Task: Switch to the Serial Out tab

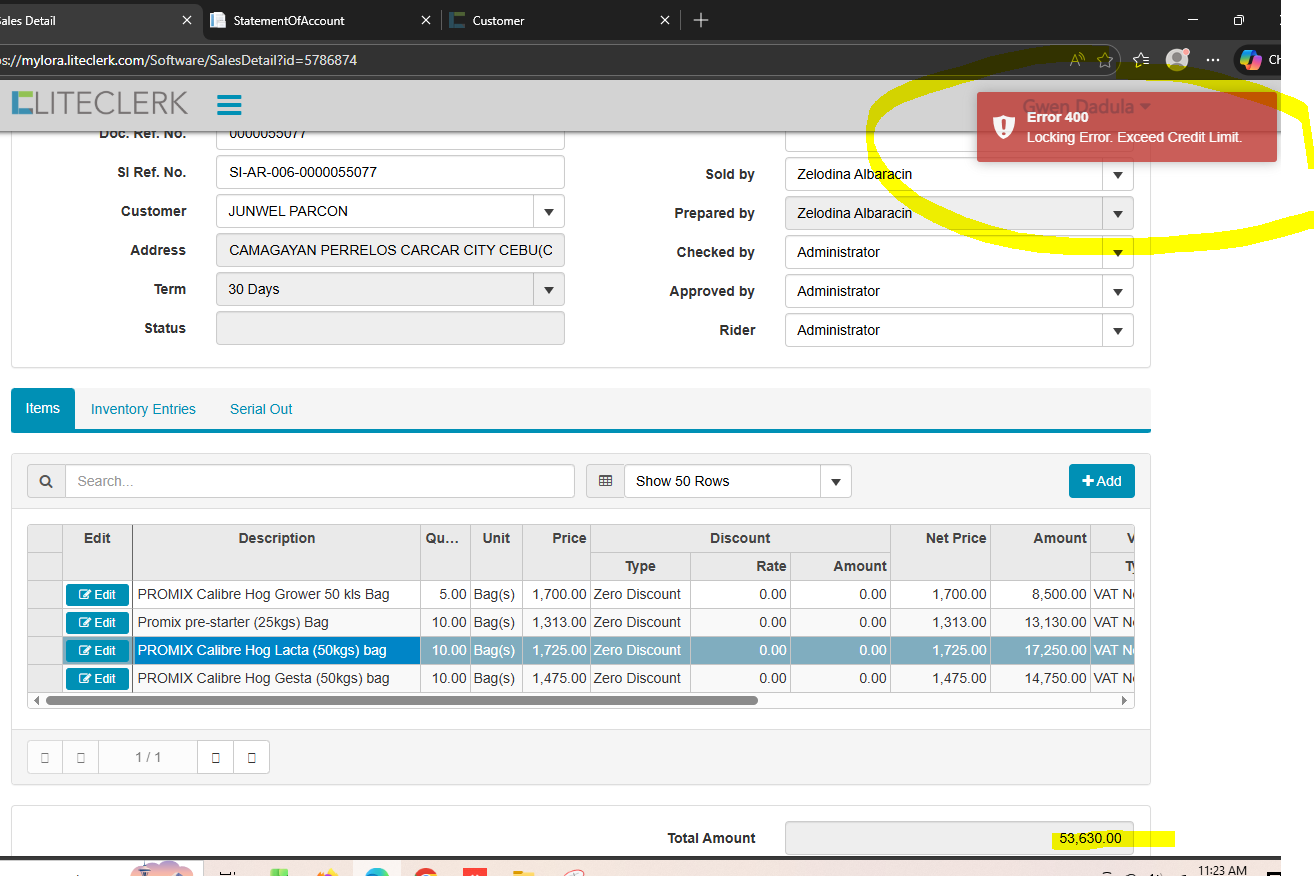Action: (x=261, y=409)
